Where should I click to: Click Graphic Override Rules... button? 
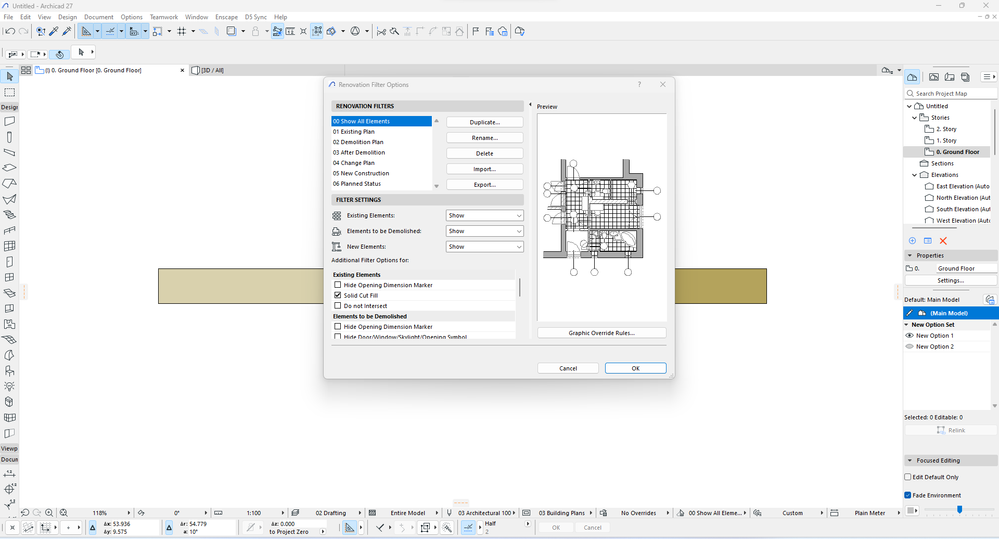click(601, 333)
